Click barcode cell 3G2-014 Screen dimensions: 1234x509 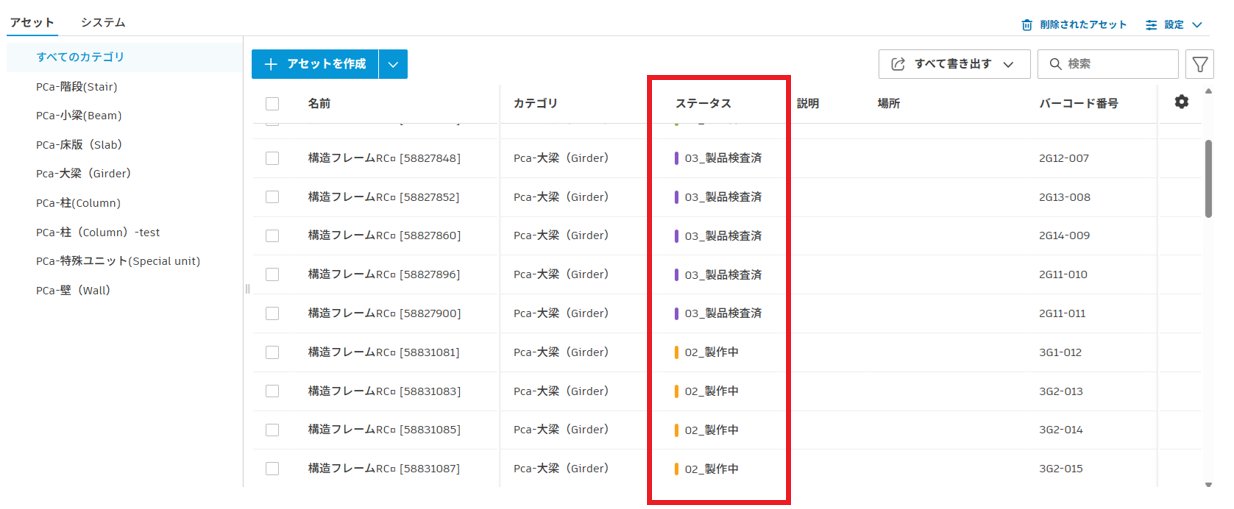point(1061,430)
